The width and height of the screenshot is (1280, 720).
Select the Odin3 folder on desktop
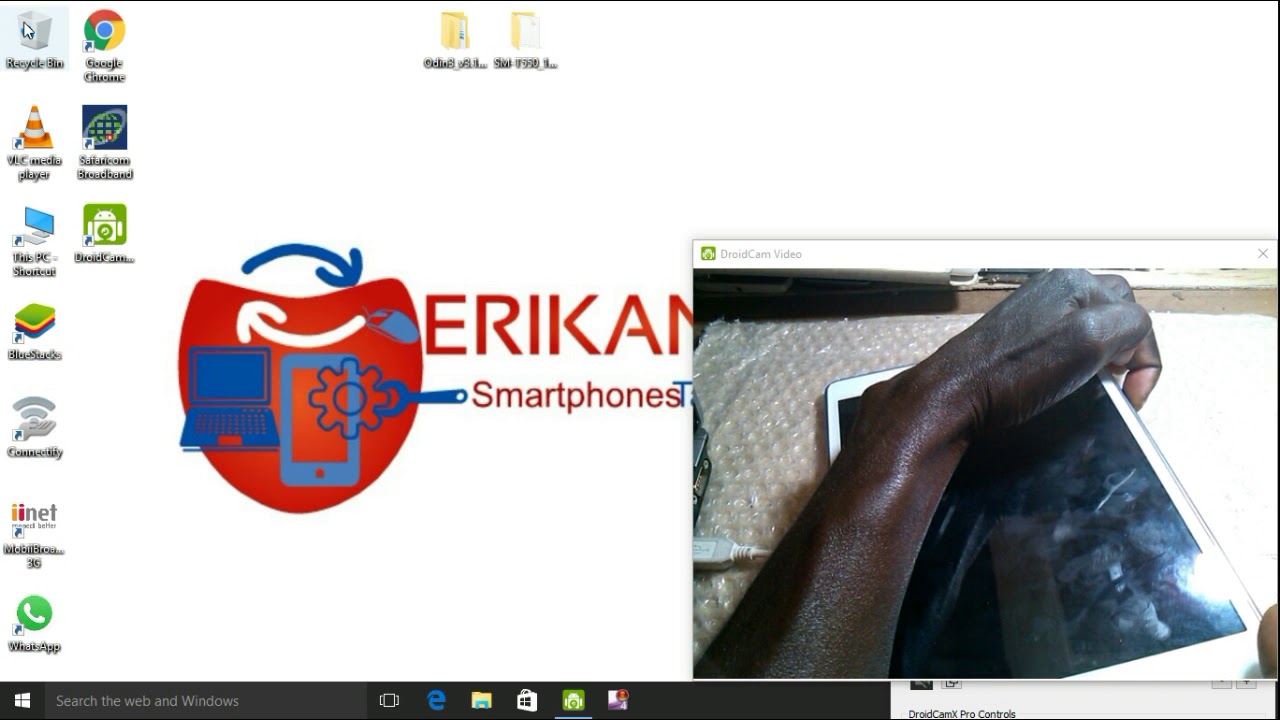click(x=455, y=40)
